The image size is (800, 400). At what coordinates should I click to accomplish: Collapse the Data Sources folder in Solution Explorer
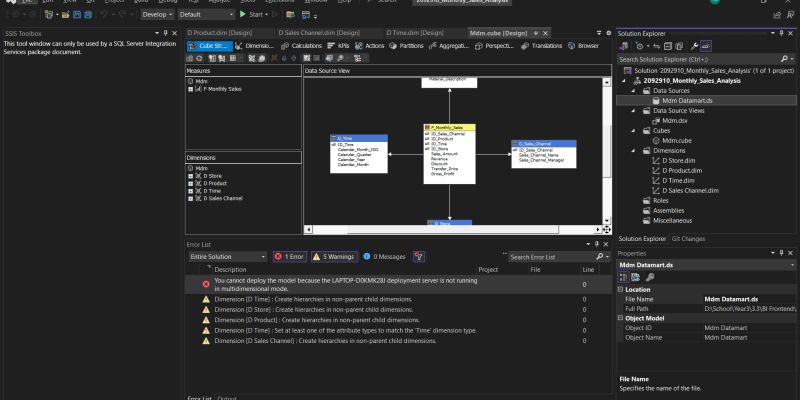[x=633, y=91]
